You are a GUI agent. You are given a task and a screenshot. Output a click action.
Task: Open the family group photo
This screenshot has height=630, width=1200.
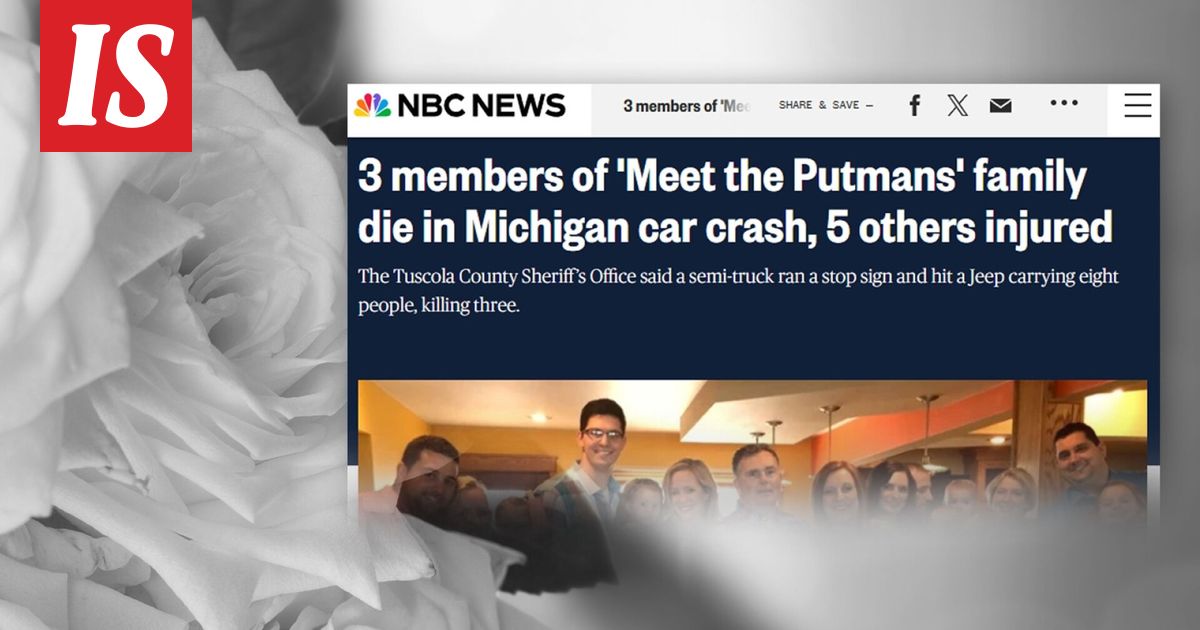tap(753, 455)
